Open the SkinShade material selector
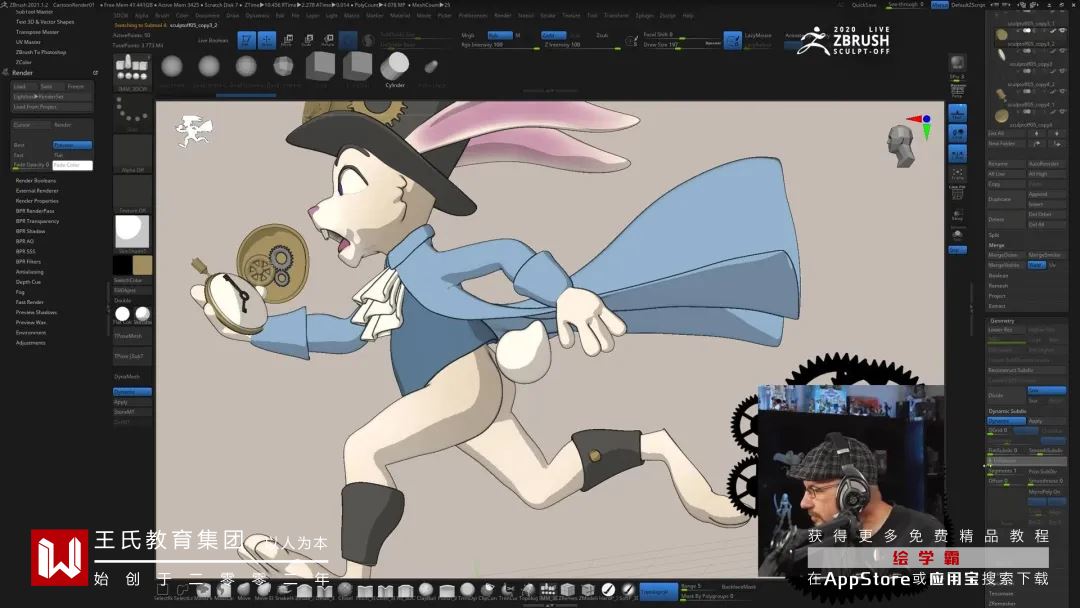Screen dimensions: 1080x608 tap(132, 233)
